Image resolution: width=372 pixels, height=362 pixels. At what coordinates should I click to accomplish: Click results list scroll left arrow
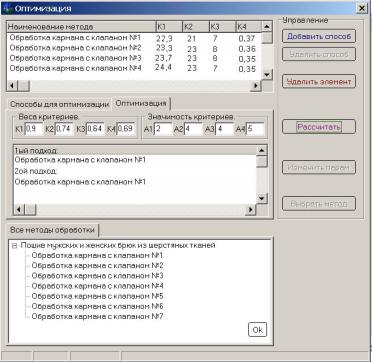pos(19,210)
